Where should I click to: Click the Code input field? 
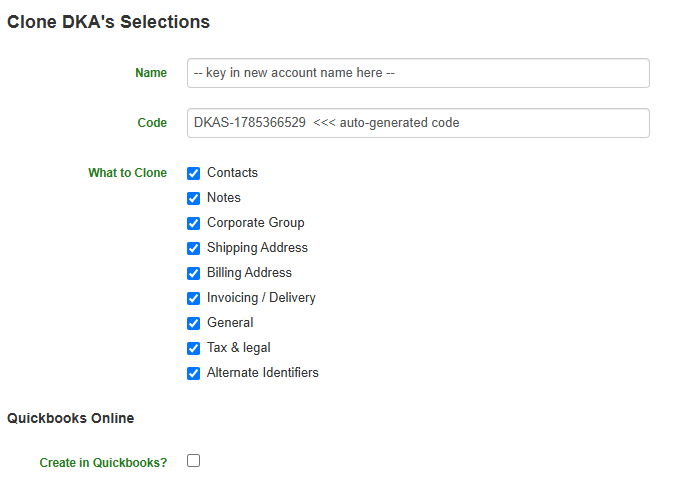click(x=418, y=123)
